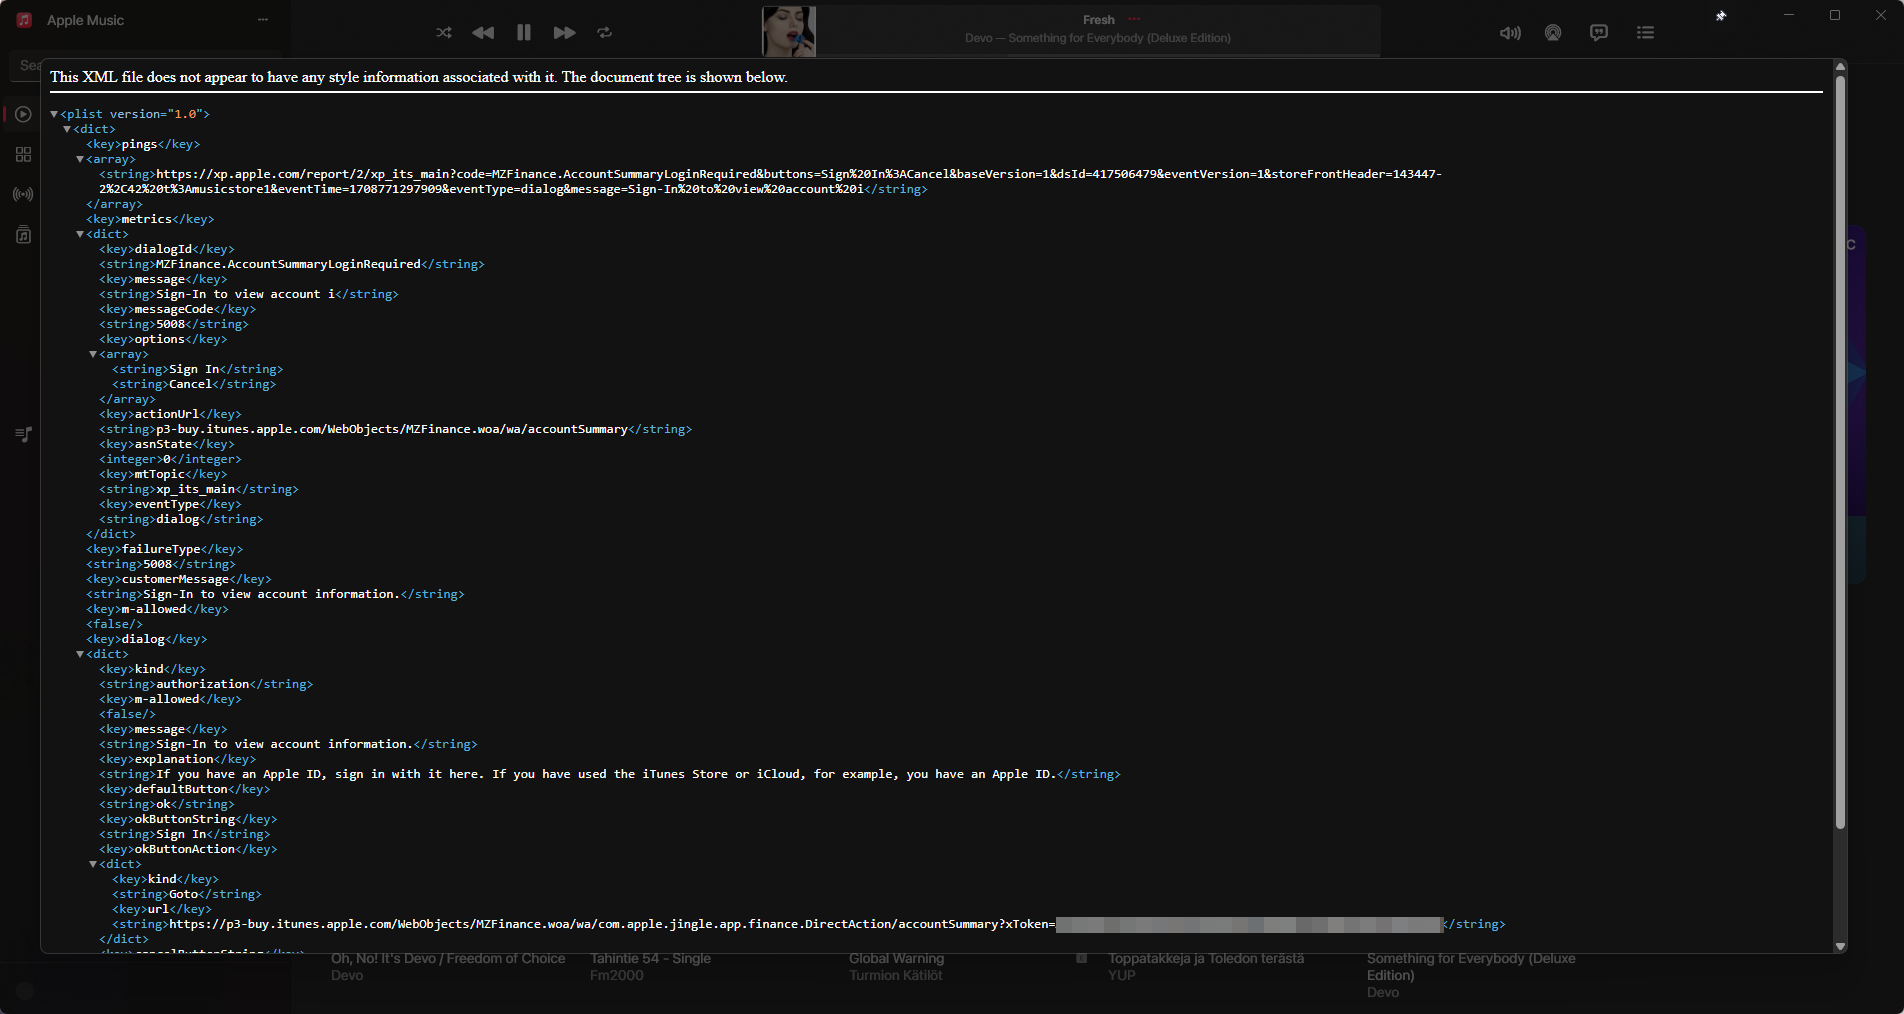The width and height of the screenshot is (1904, 1014).
Task: Click the 'xp_its_main' string value
Action: [x=195, y=489]
